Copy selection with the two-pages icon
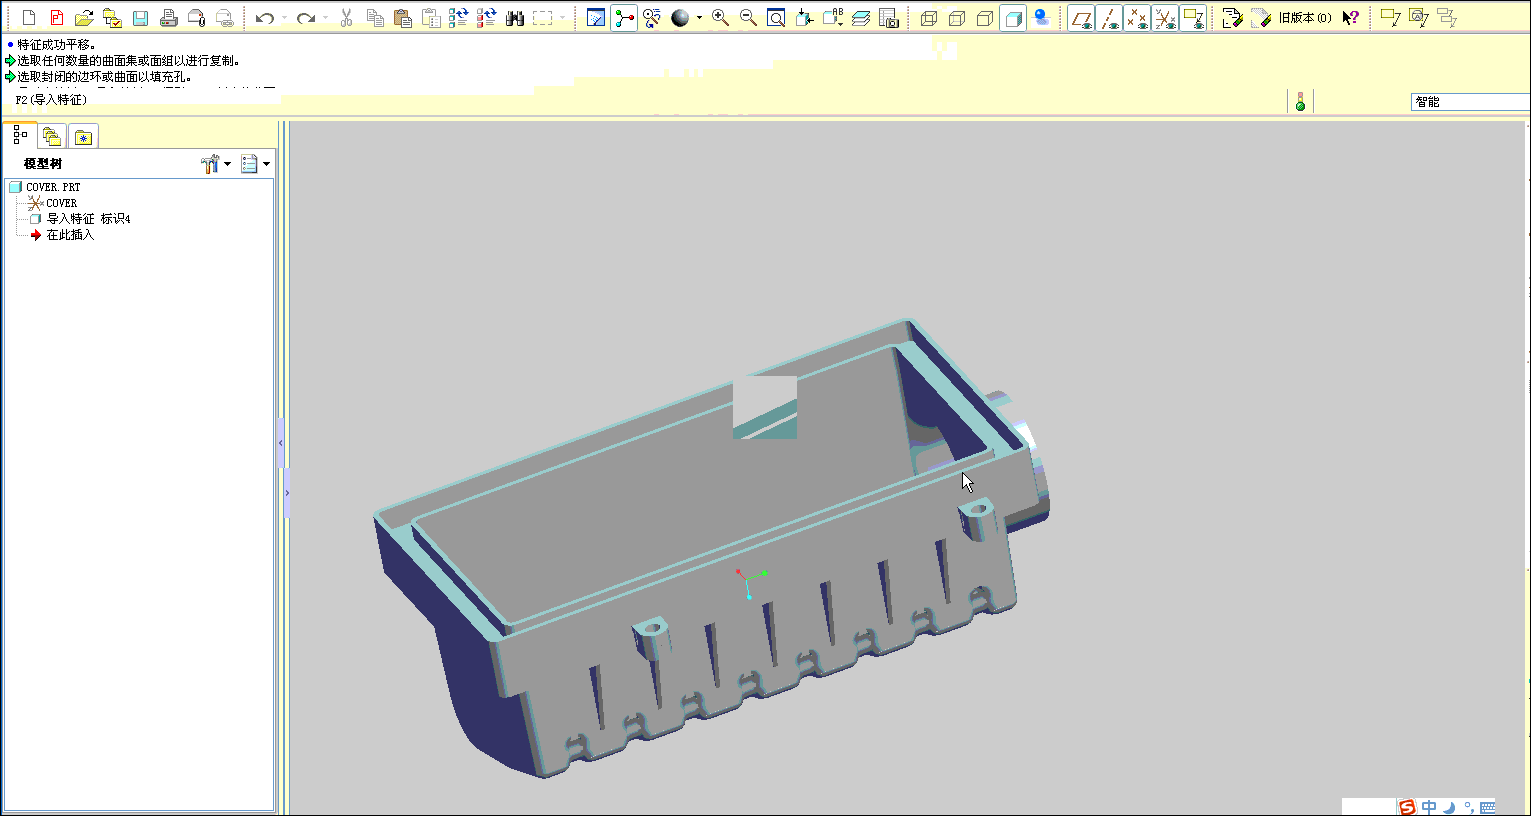 coord(375,18)
